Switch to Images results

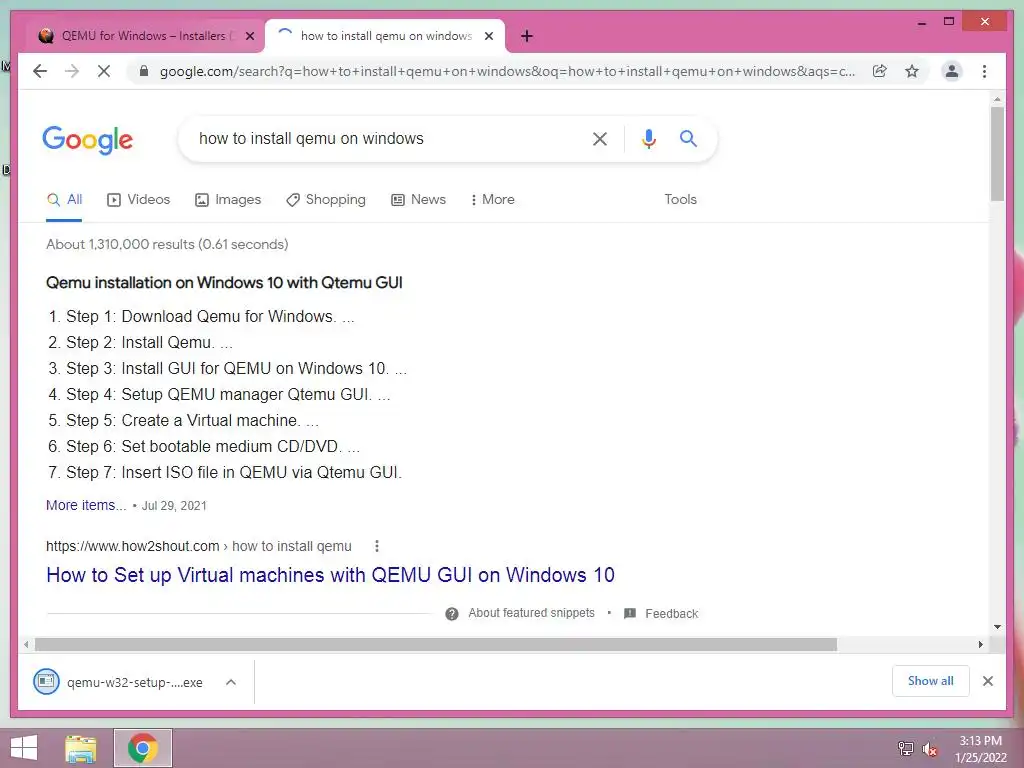point(228,200)
